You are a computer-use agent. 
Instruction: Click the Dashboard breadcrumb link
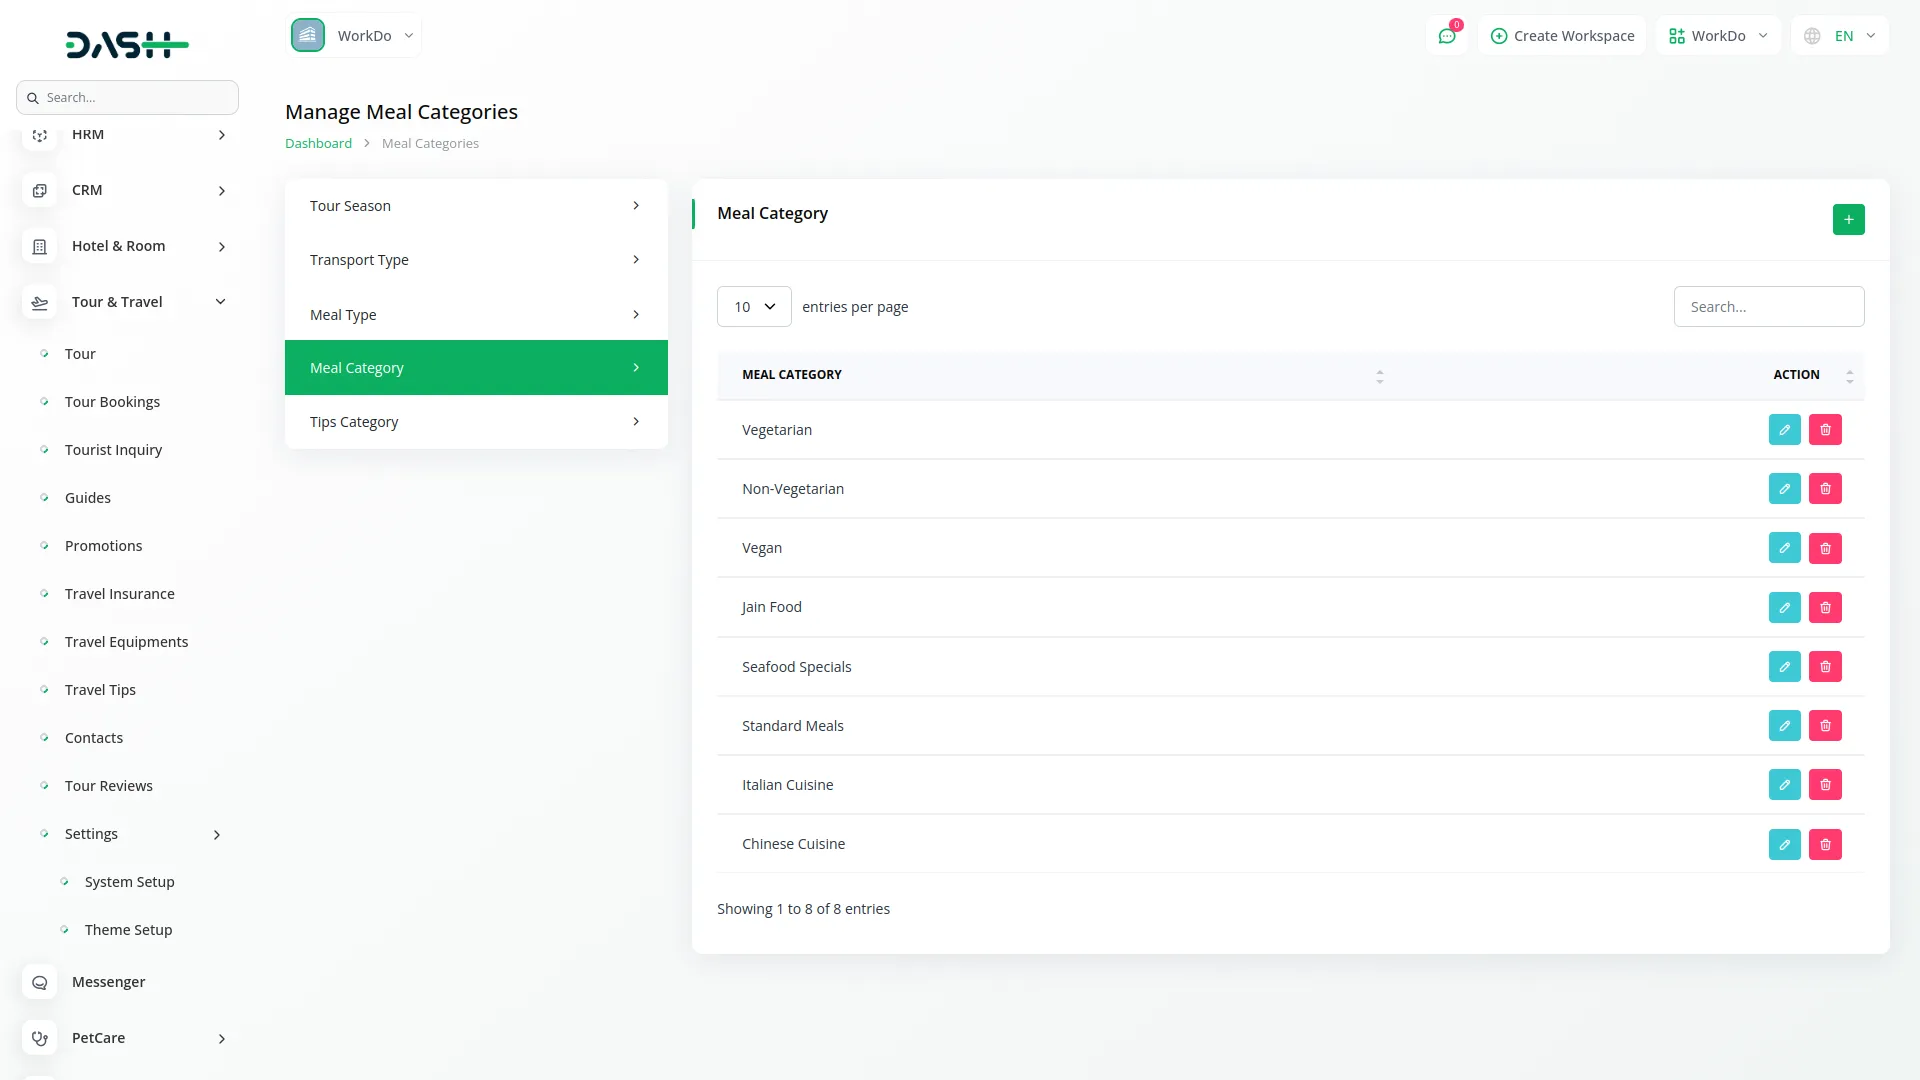(x=318, y=144)
